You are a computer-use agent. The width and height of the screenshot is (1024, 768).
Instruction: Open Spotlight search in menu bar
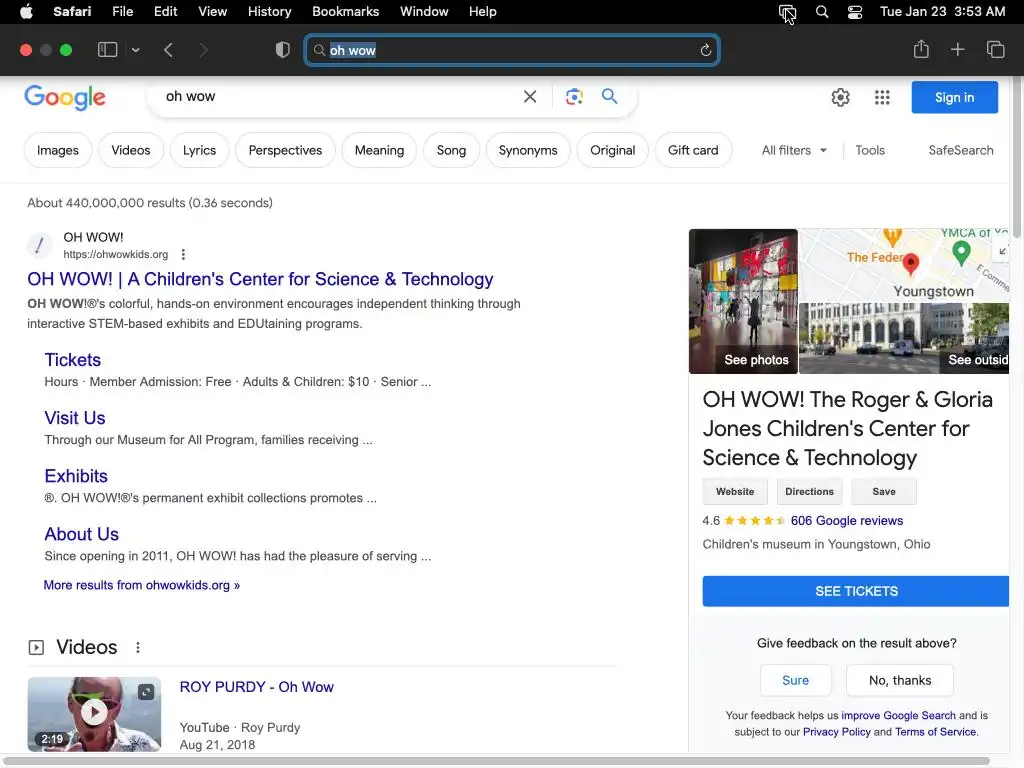(822, 12)
